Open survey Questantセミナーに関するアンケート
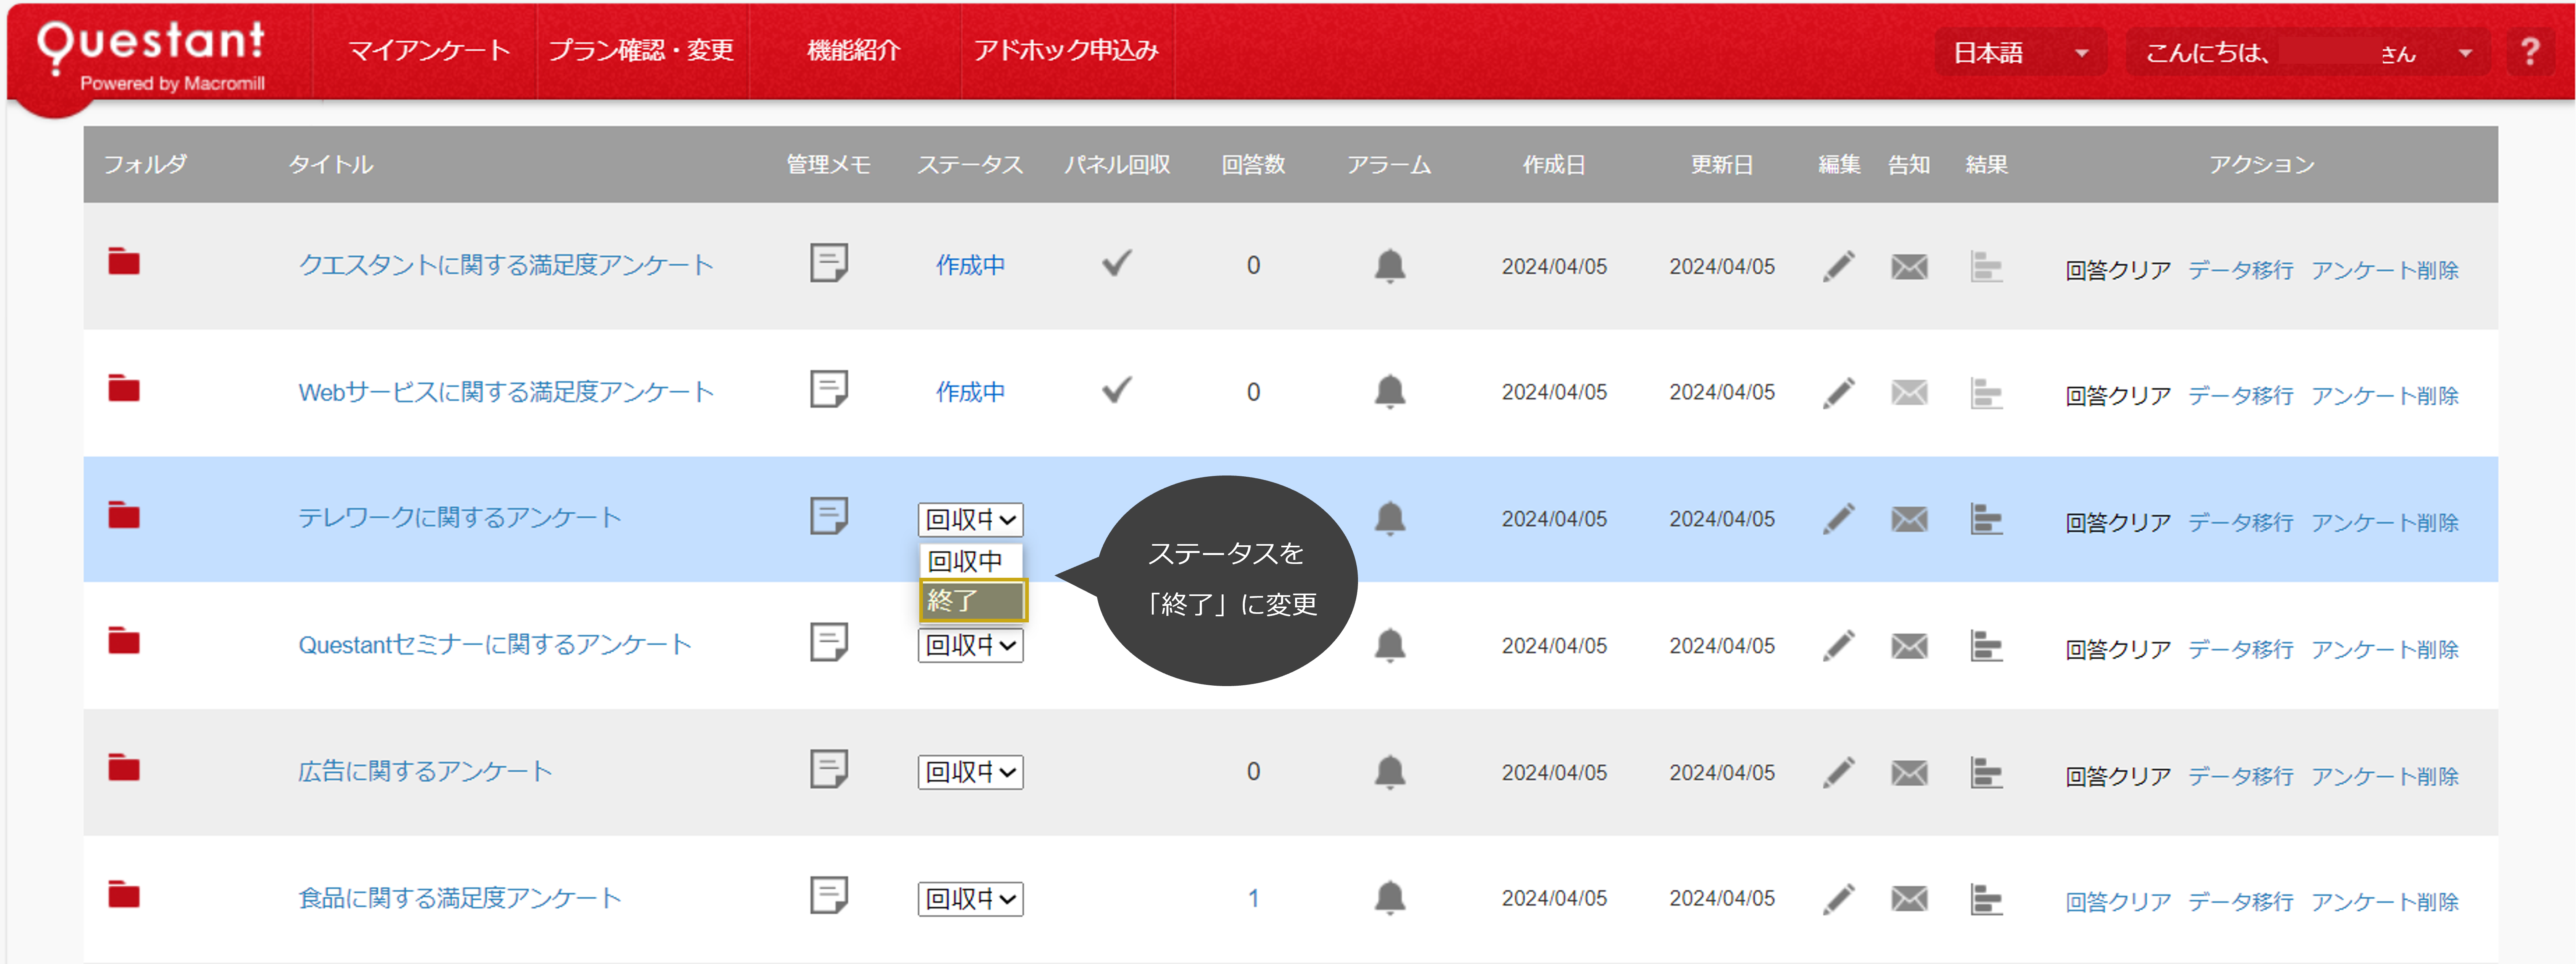This screenshot has width=2576, height=964. tap(495, 645)
